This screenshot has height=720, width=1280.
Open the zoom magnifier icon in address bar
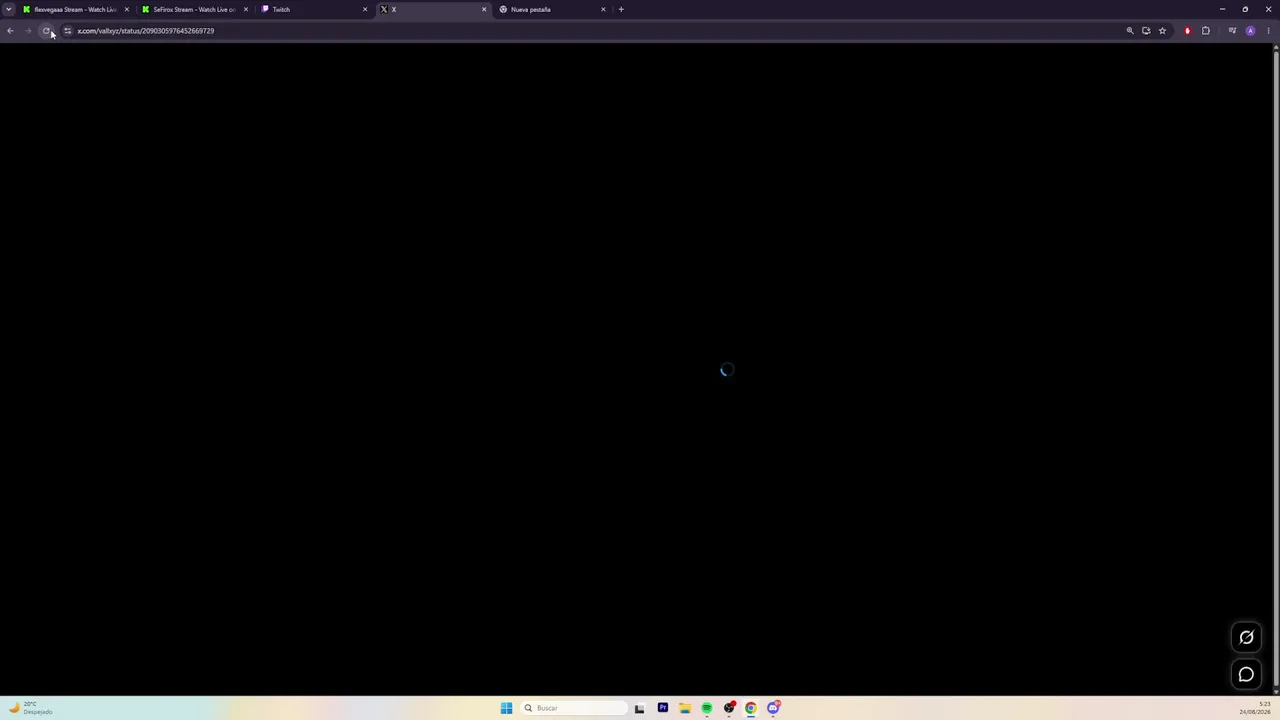tap(1130, 31)
